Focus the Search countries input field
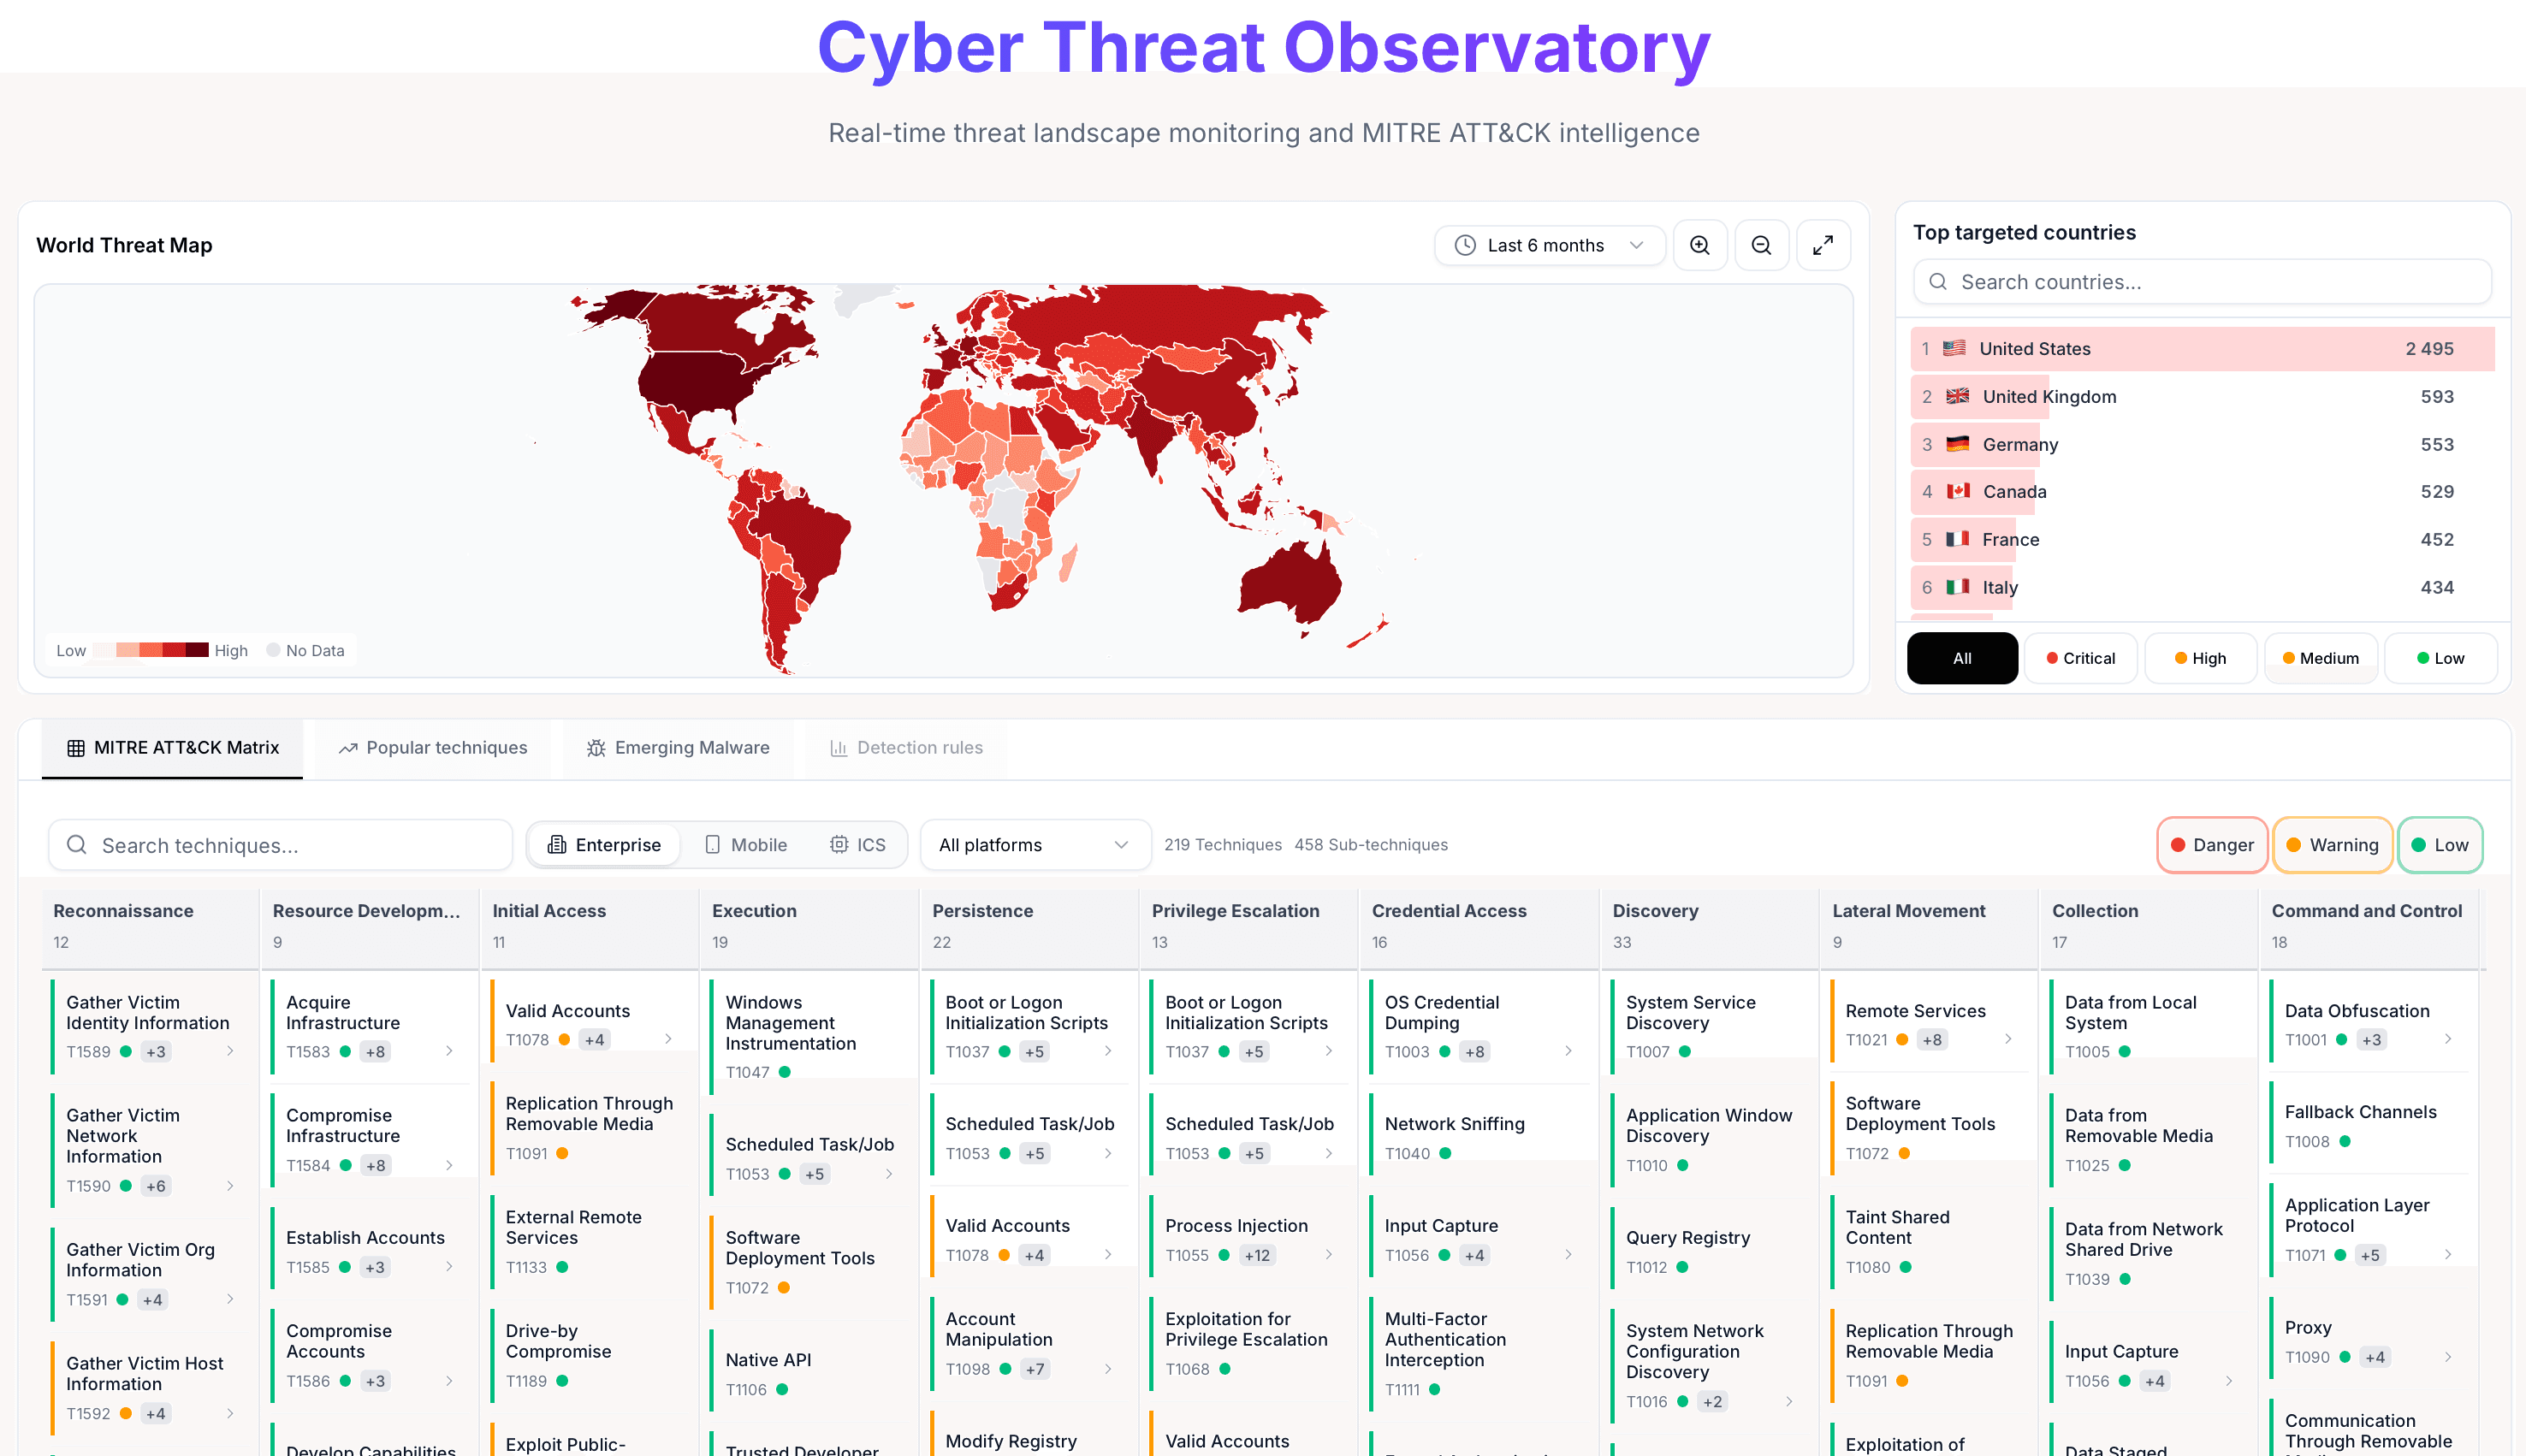 click(2202, 282)
